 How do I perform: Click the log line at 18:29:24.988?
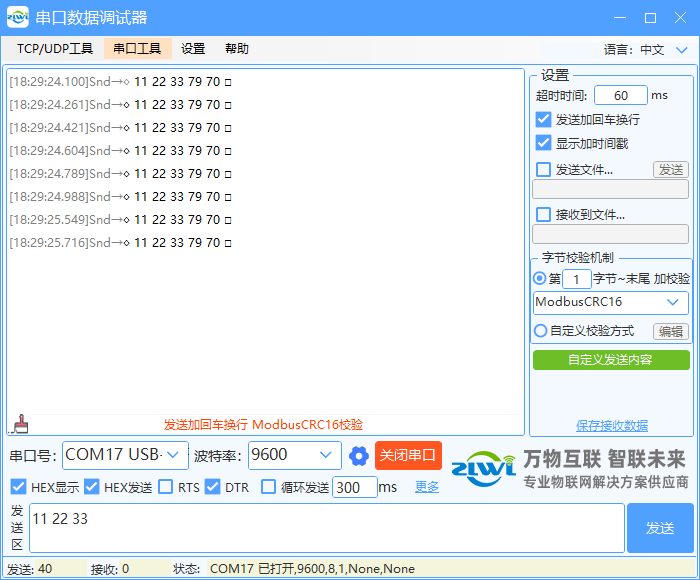(x=121, y=196)
